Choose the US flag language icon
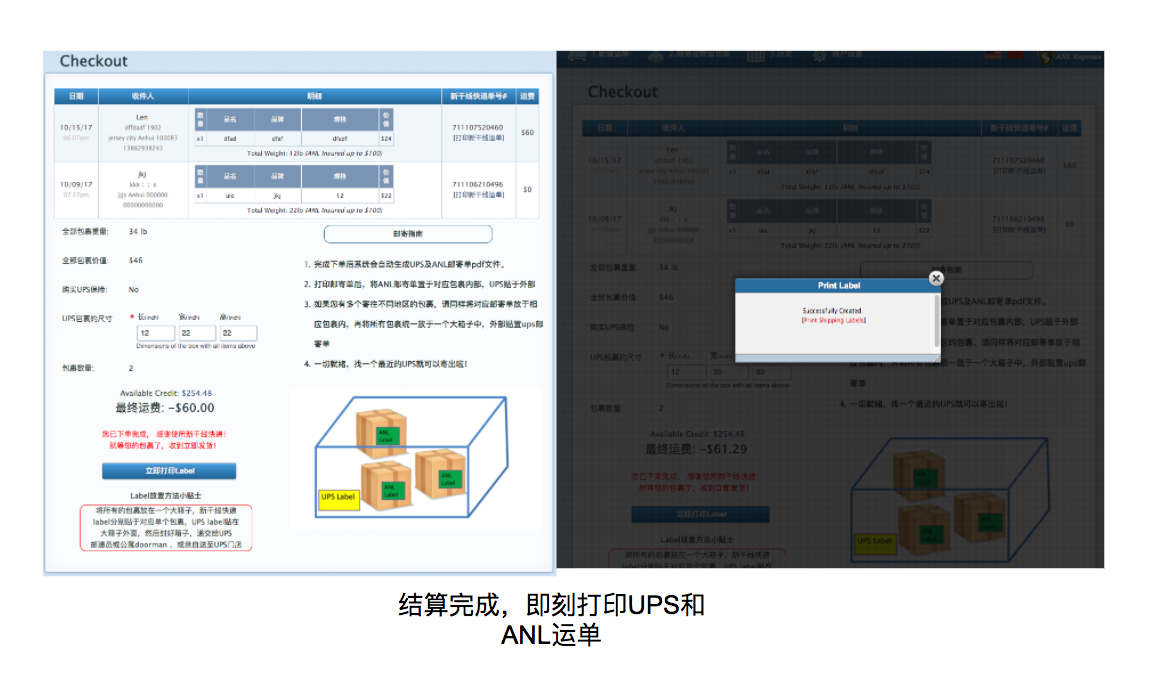Viewport: 1151px width, 700px height. pos(993,55)
